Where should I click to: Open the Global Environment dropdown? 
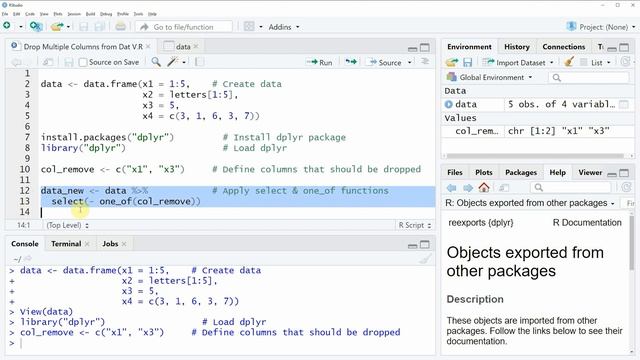(x=490, y=77)
